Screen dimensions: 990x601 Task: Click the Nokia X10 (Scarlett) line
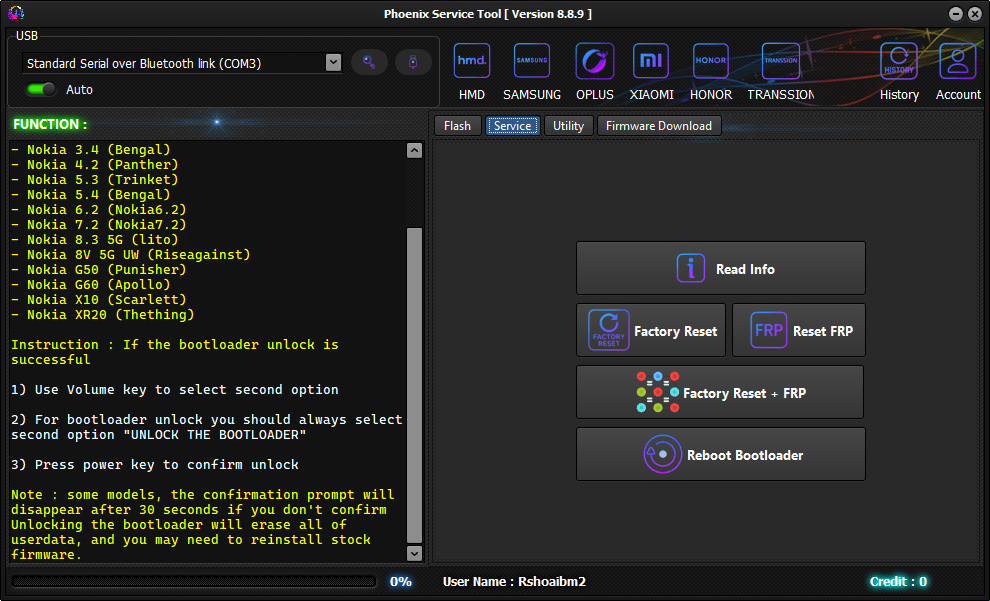pos(98,300)
